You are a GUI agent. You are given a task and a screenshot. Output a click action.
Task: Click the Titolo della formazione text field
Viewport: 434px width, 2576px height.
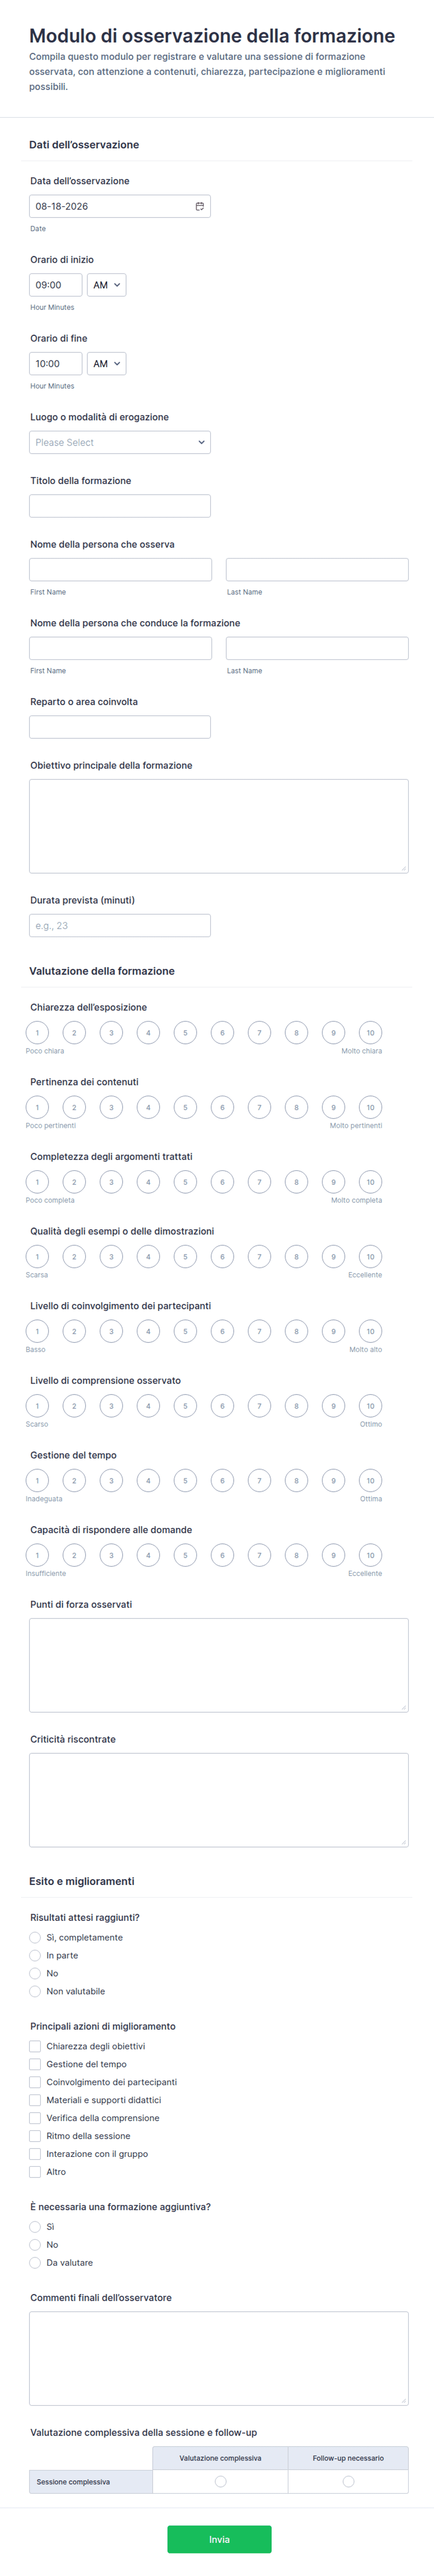120,506
